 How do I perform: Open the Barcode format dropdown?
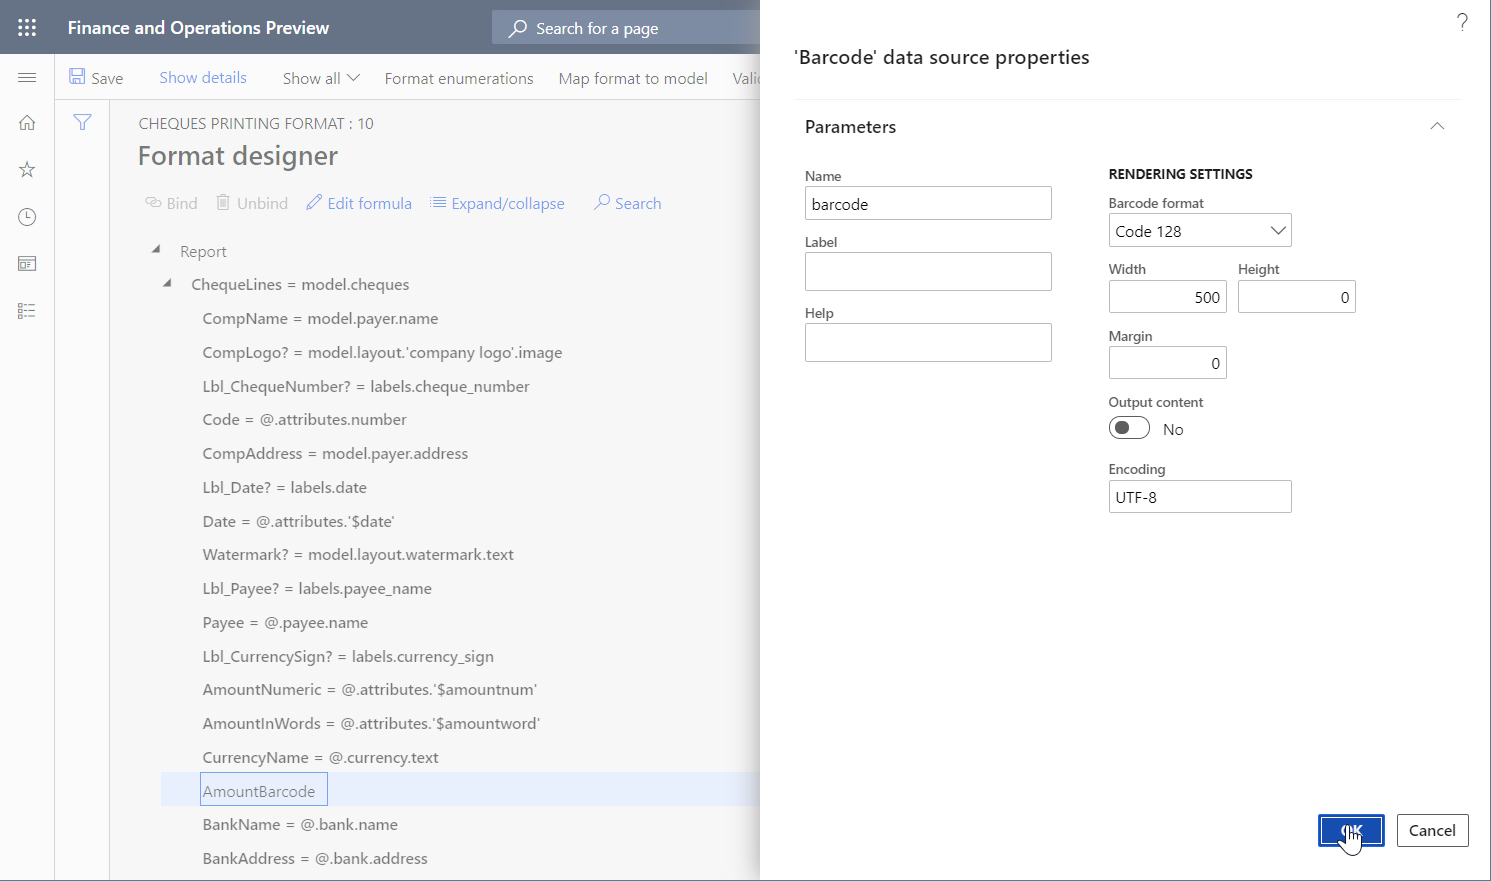(1200, 231)
